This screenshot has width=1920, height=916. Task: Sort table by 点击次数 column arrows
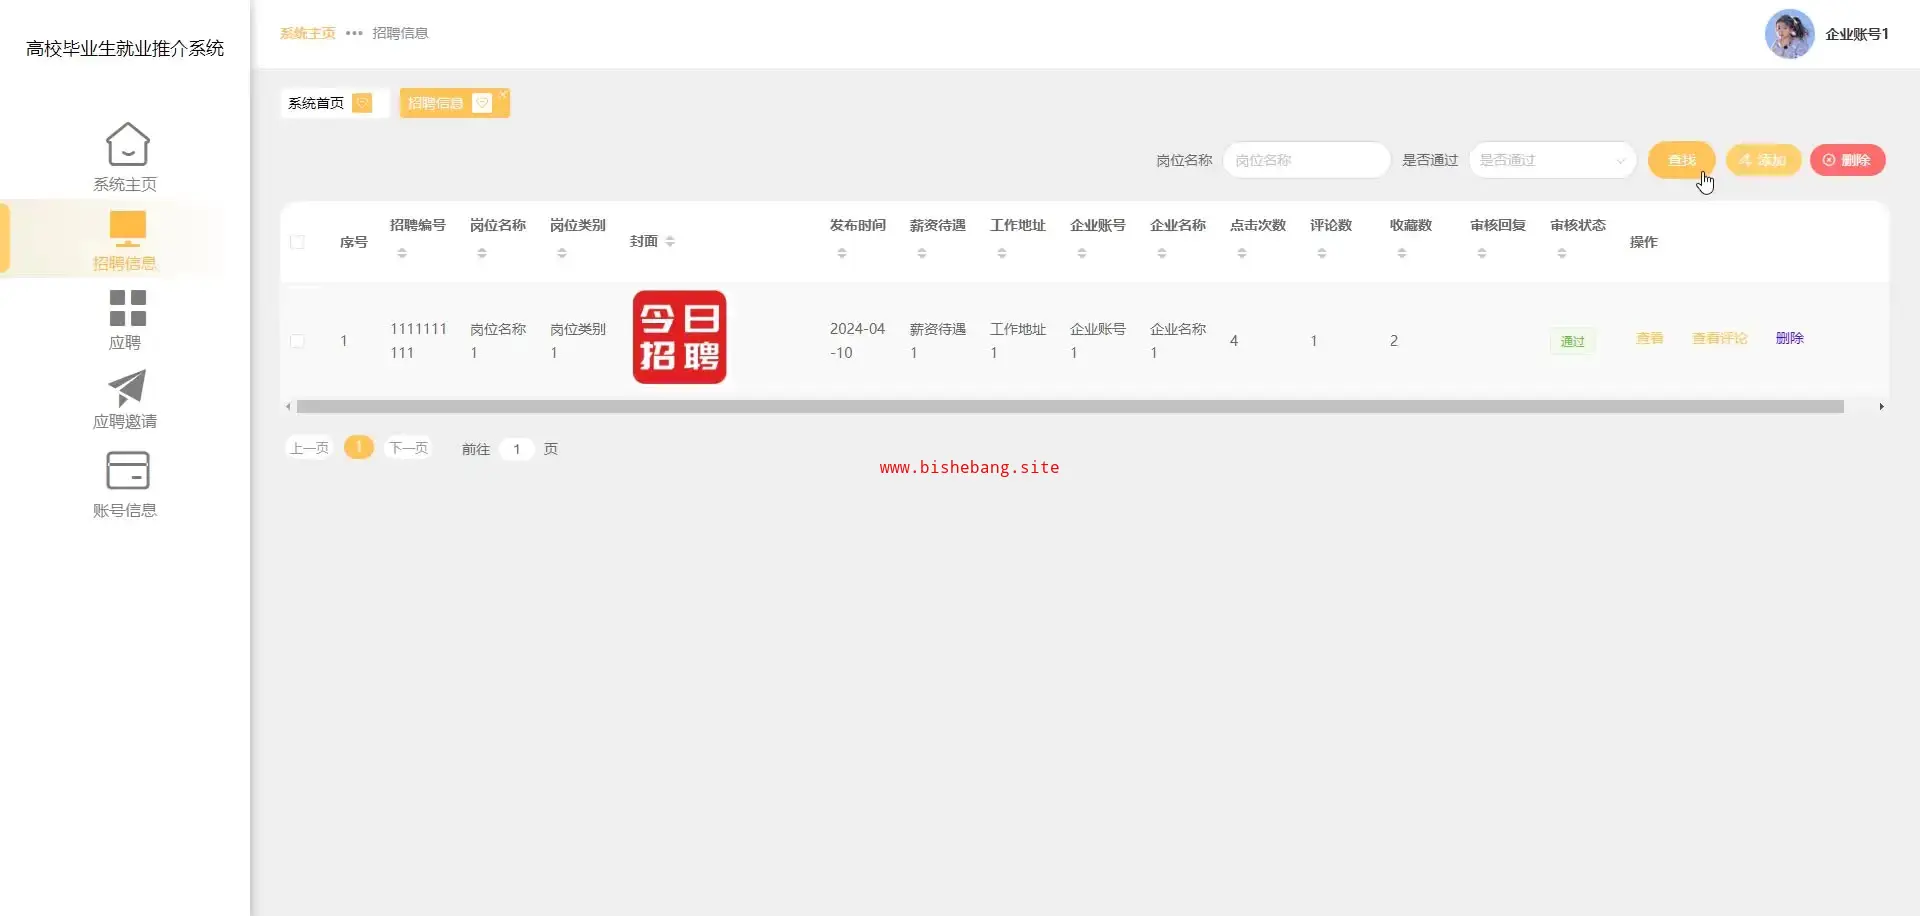[1242, 254]
